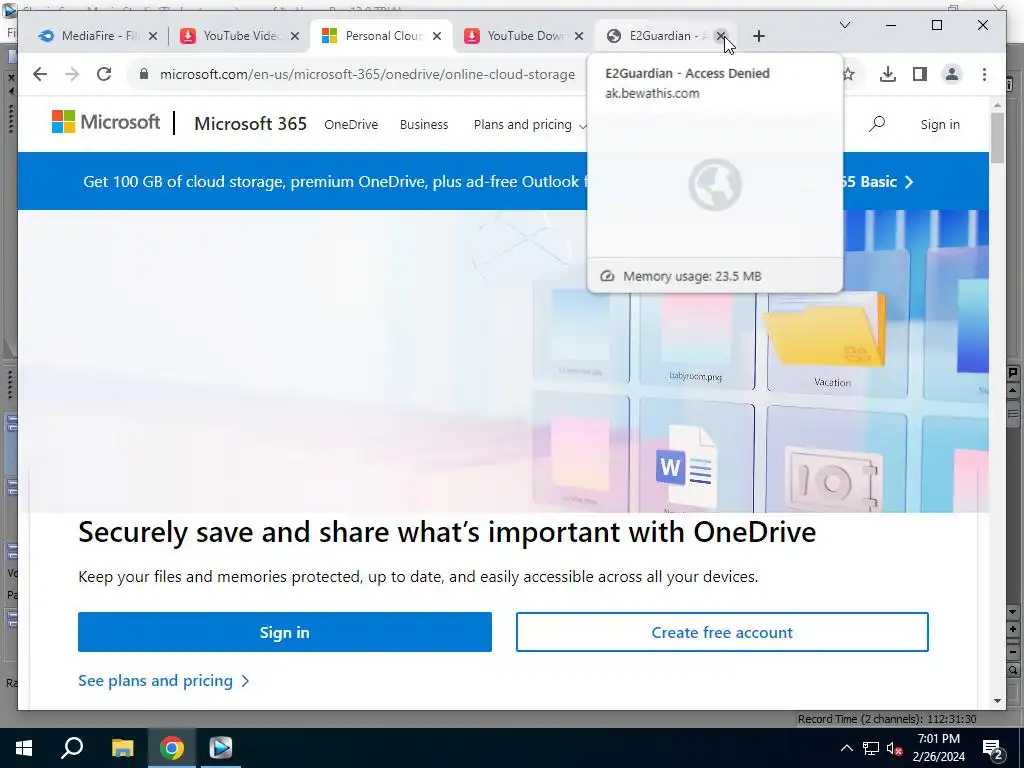
Task: Go forward to the next page
Action: coord(72,74)
